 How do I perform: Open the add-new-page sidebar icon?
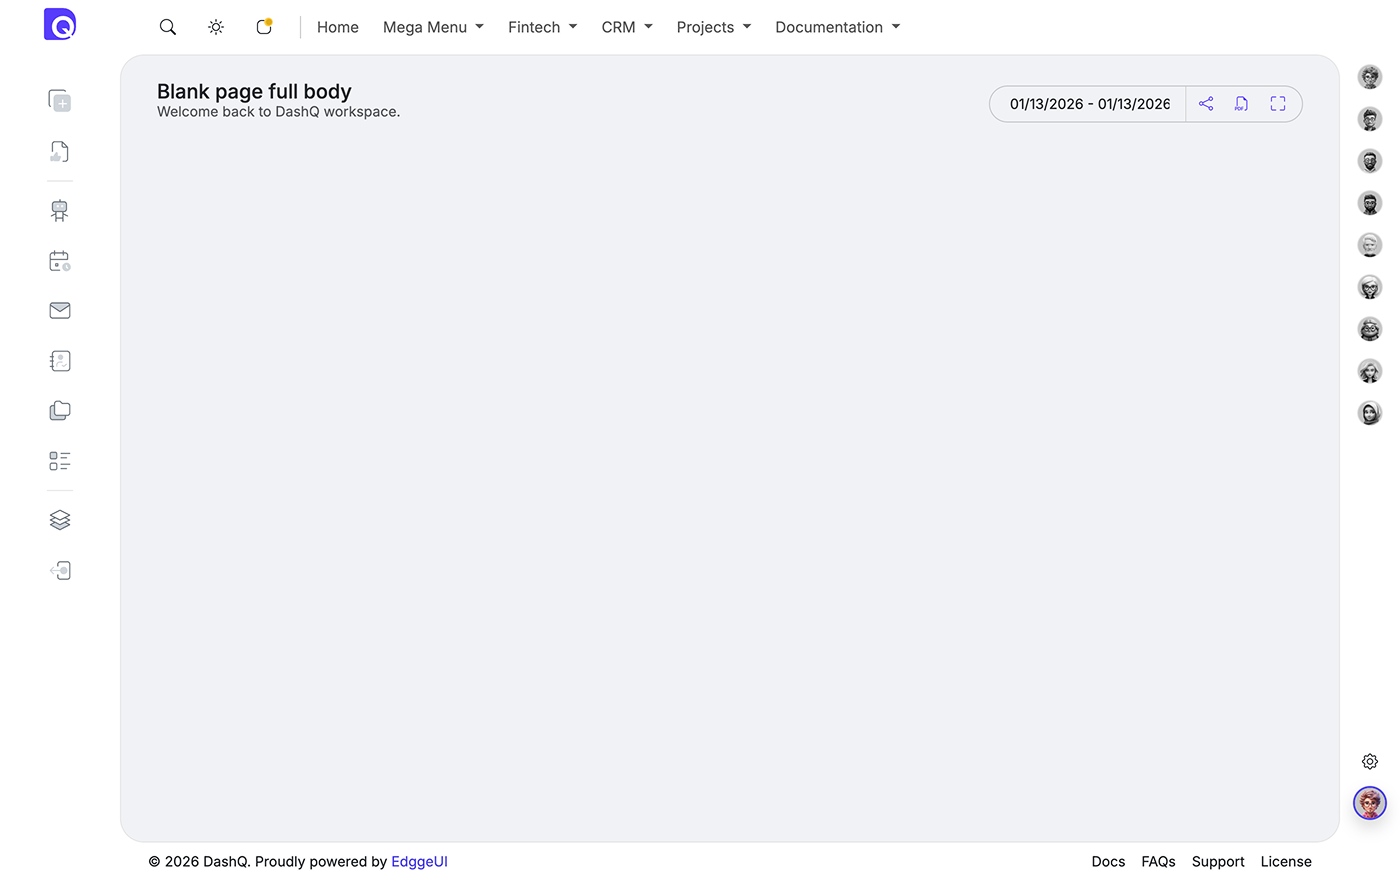point(60,100)
